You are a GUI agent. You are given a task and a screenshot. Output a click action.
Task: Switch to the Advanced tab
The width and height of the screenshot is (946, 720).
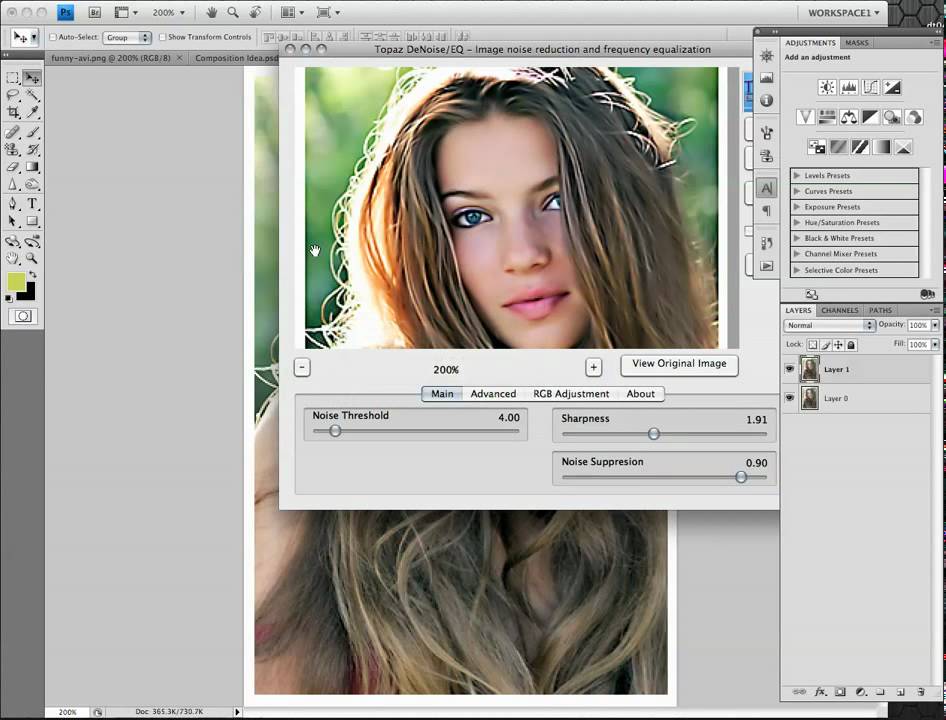[493, 394]
